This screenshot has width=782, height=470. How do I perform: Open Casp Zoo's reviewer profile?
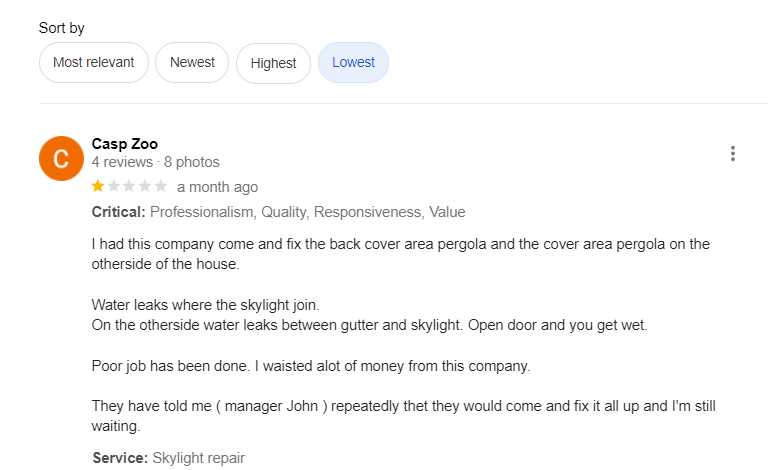125,143
